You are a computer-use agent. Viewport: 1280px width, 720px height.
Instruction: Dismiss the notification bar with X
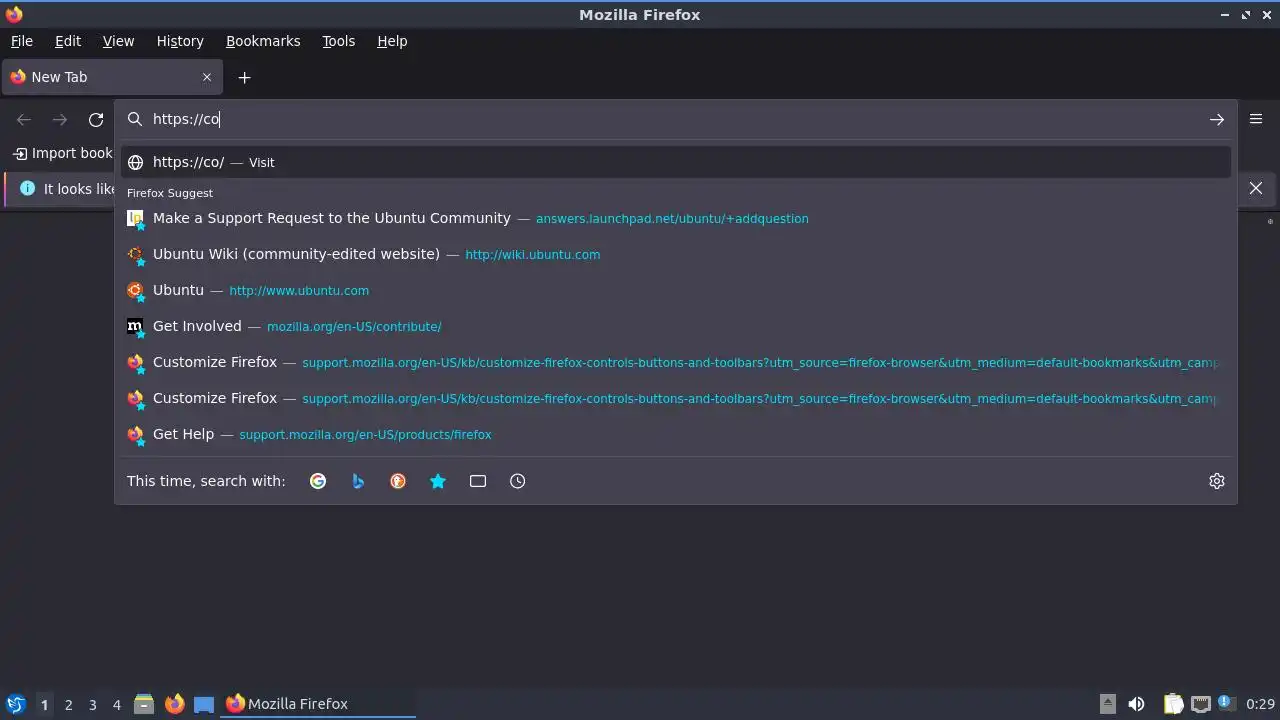pos(1256,188)
